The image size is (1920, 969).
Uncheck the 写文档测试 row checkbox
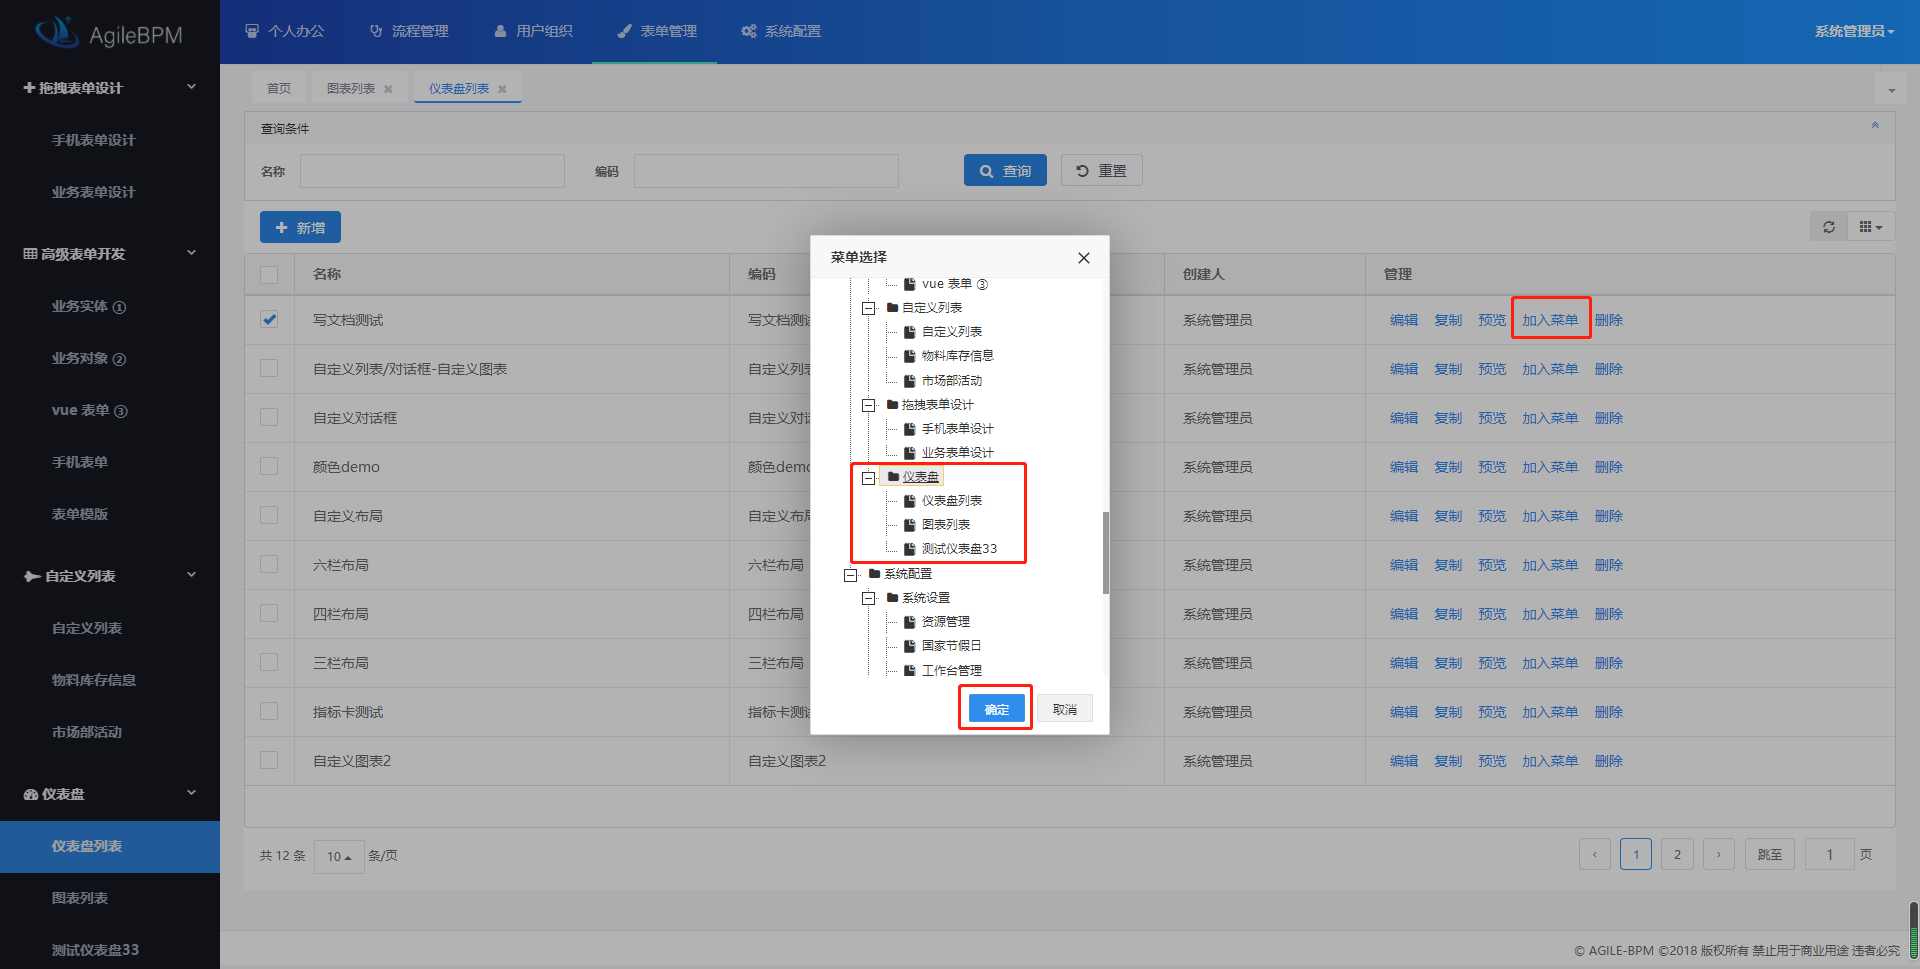(x=269, y=320)
